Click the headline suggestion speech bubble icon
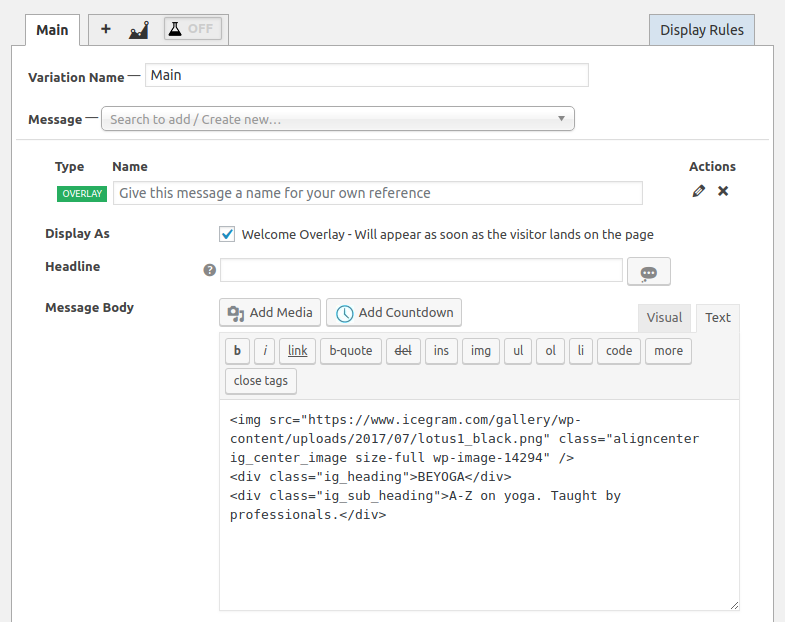This screenshot has height=622, width=785. click(x=649, y=272)
